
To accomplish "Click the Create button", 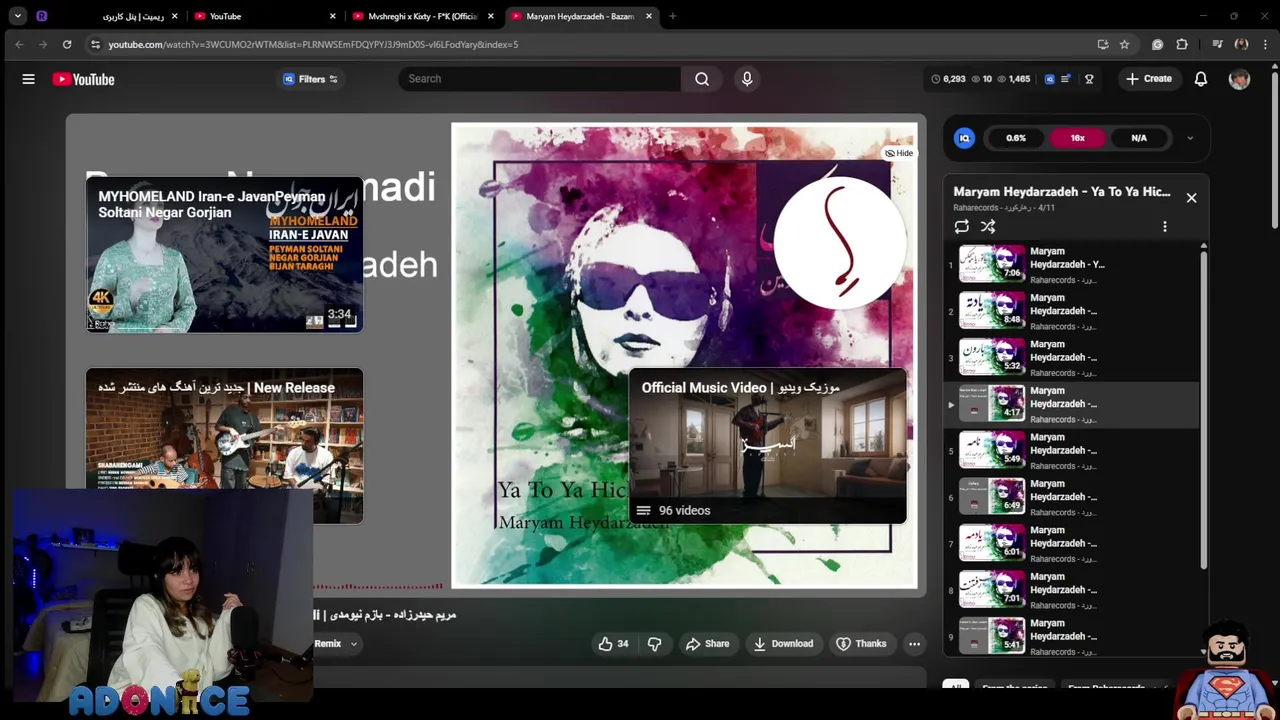I will point(1148,79).
